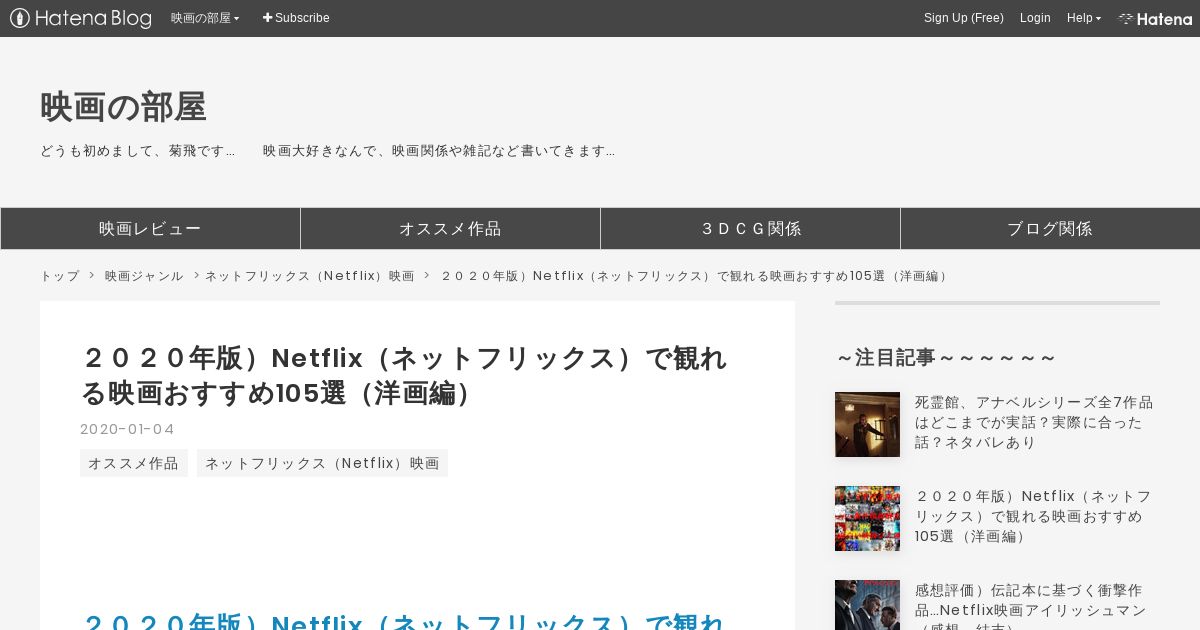Open the last breadcrumb item ending 洋画編
The width and height of the screenshot is (1200, 630).
[x=694, y=276]
